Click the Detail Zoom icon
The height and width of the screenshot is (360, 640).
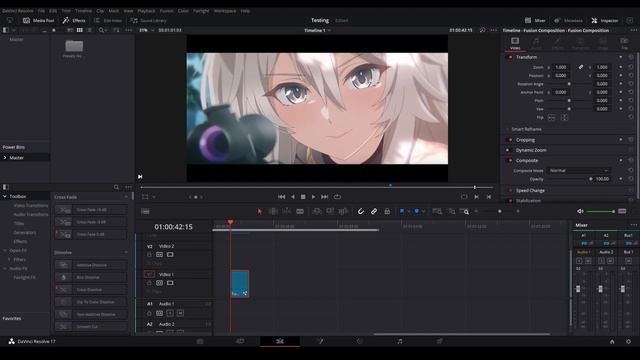[x=451, y=211]
